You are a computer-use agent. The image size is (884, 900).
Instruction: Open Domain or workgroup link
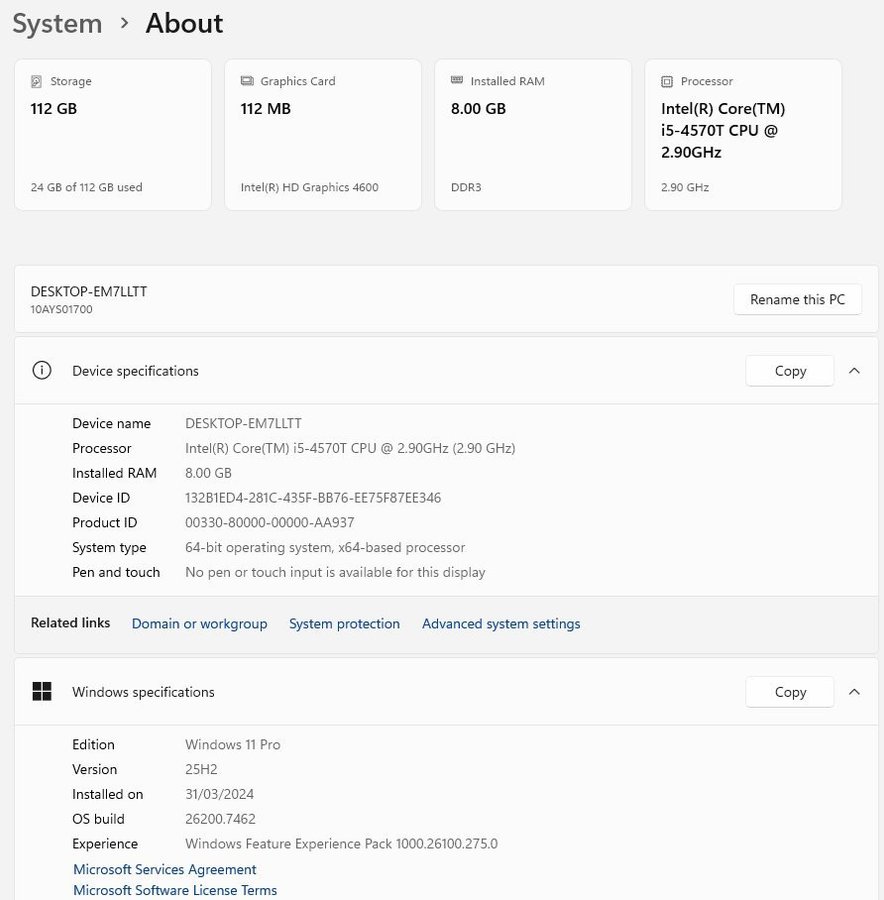(199, 624)
